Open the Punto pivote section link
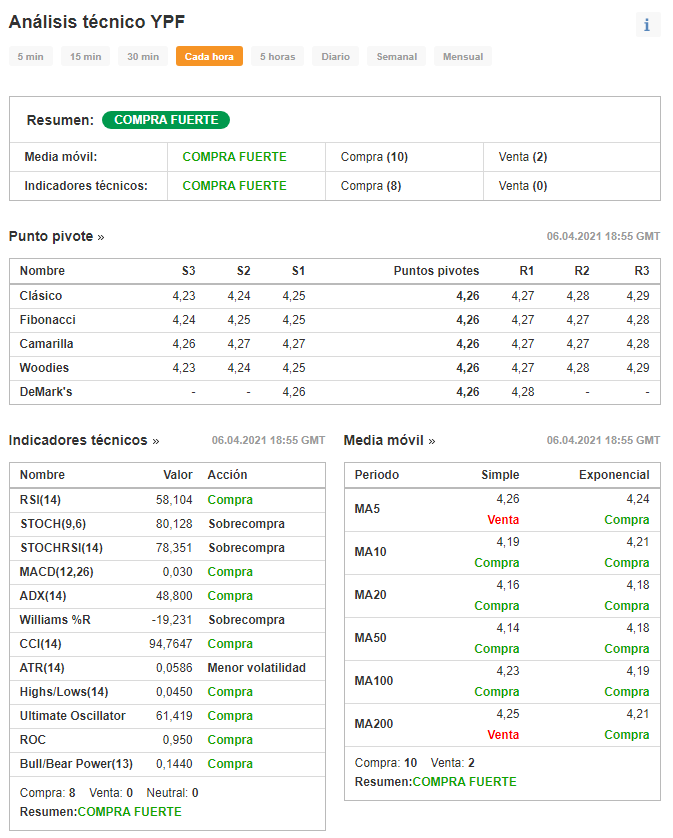 click(57, 236)
